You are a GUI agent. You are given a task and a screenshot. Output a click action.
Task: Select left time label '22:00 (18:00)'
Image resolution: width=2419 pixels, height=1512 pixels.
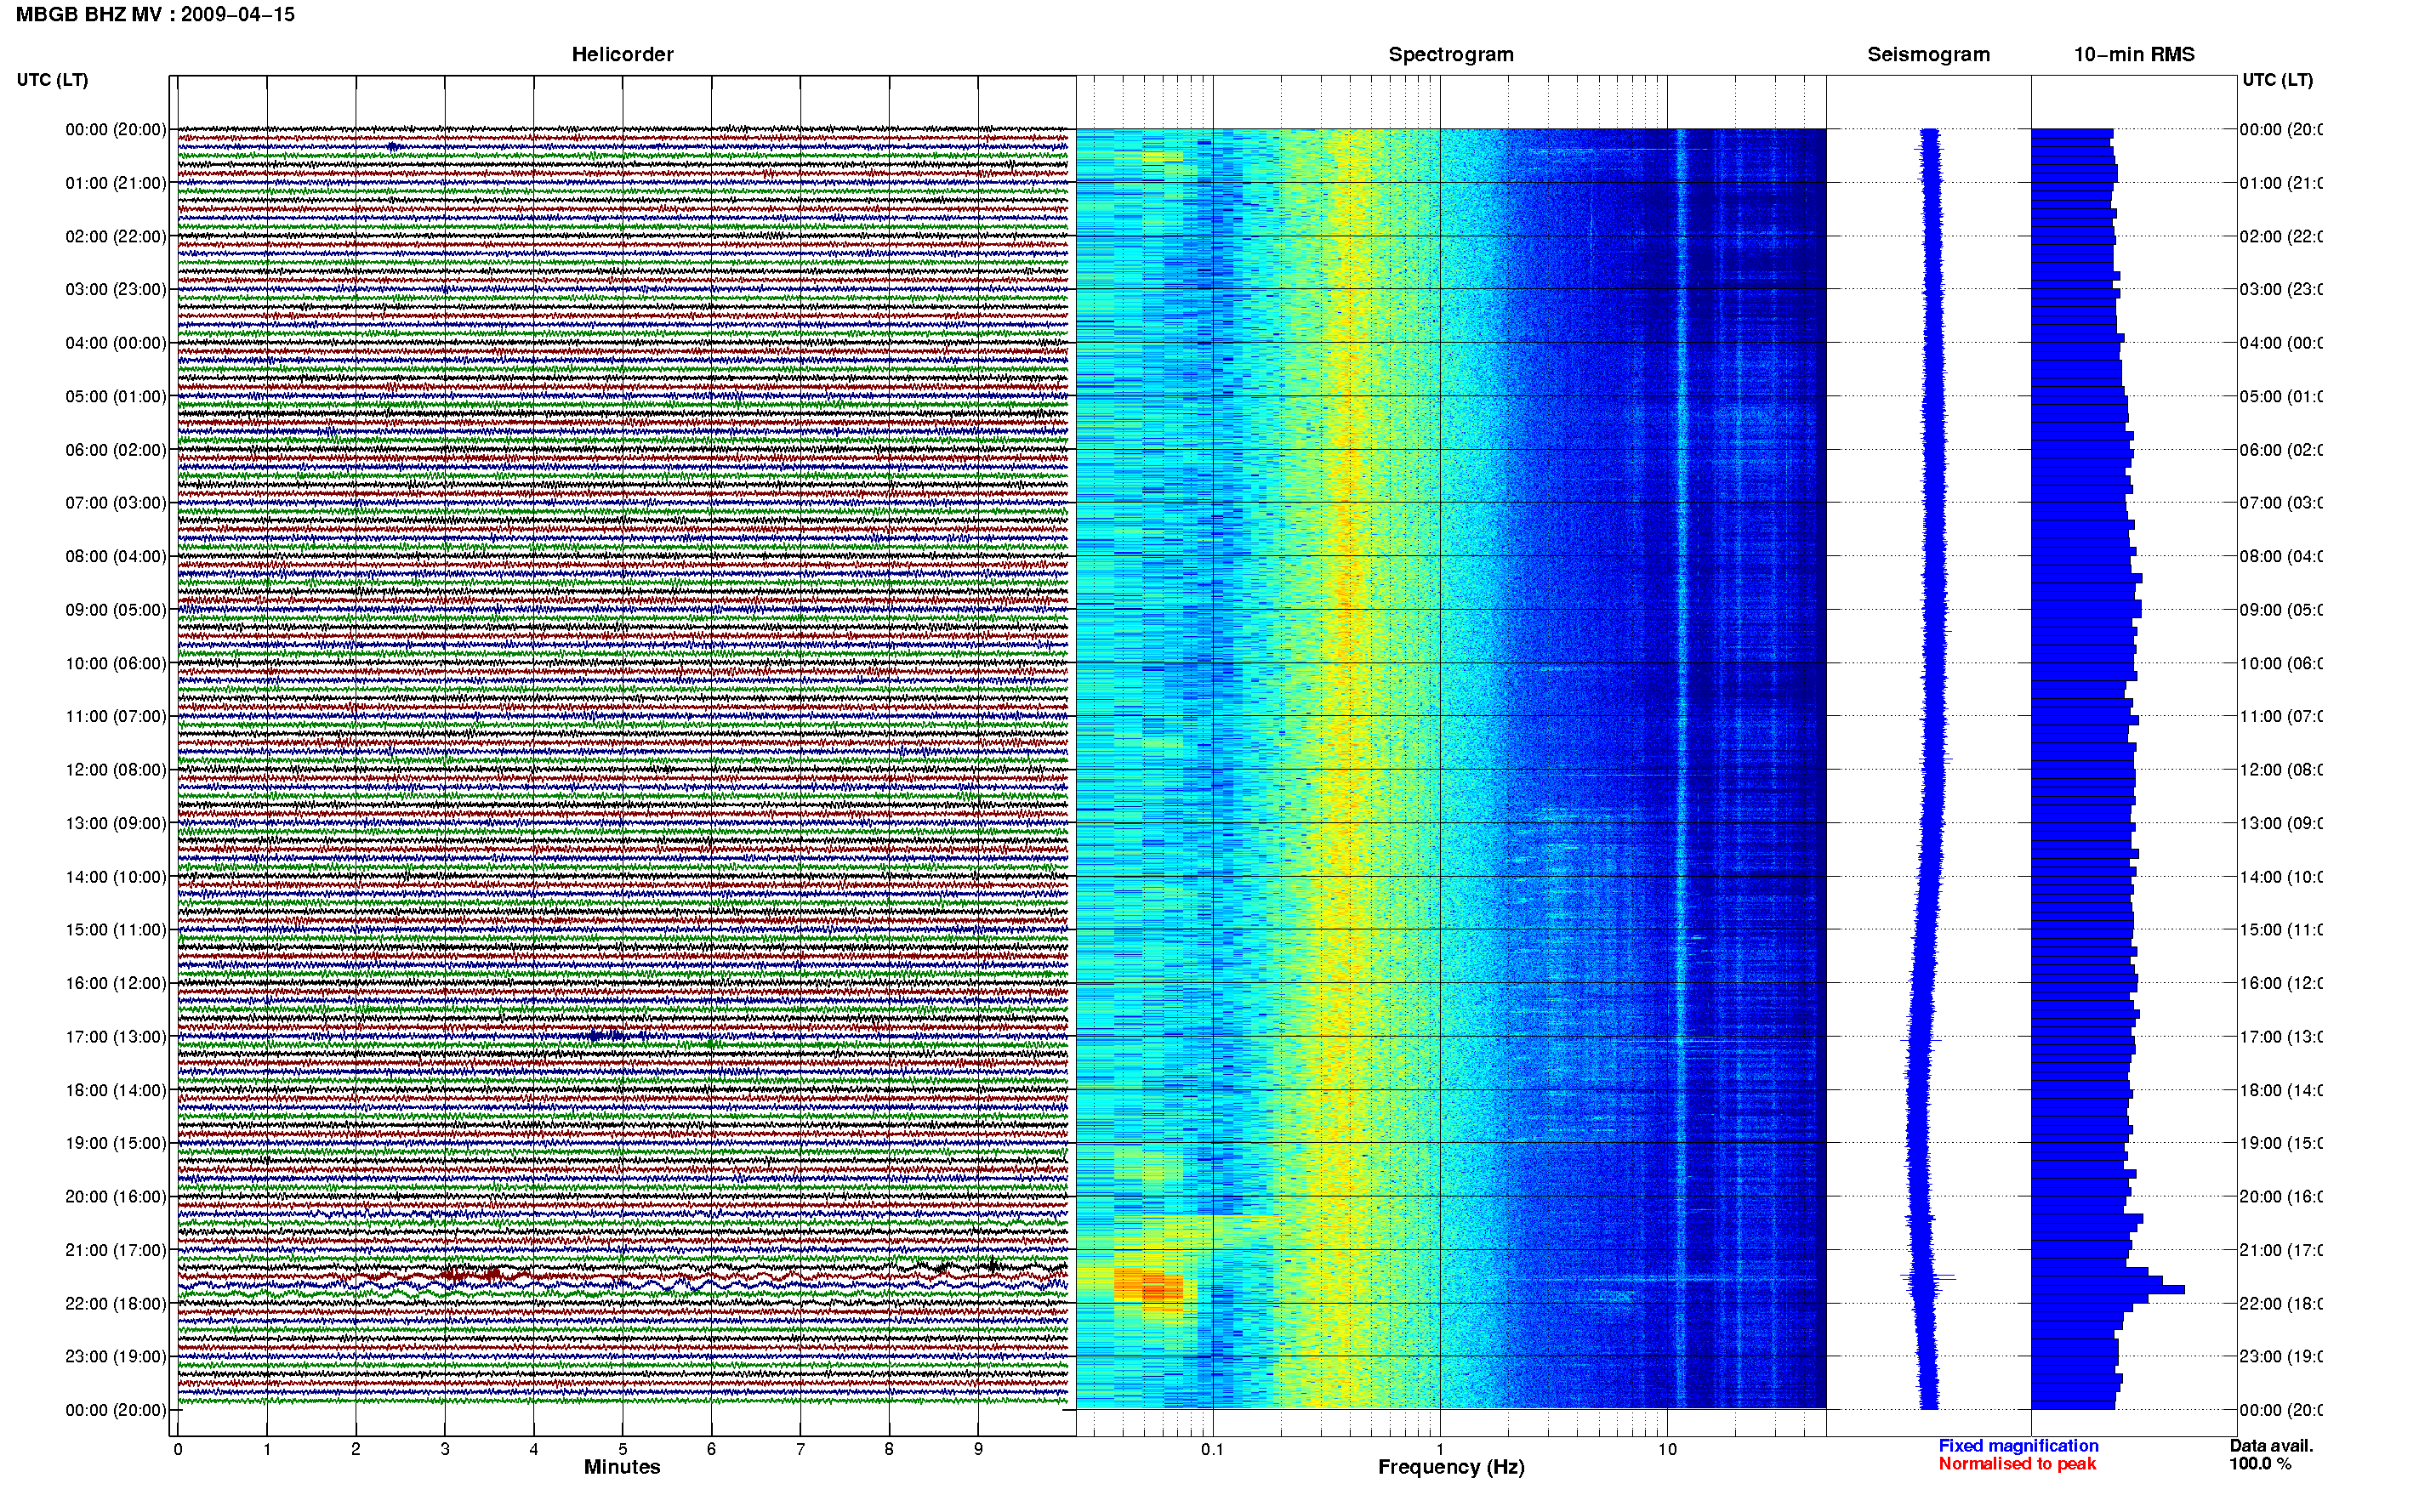[116, 1303]
